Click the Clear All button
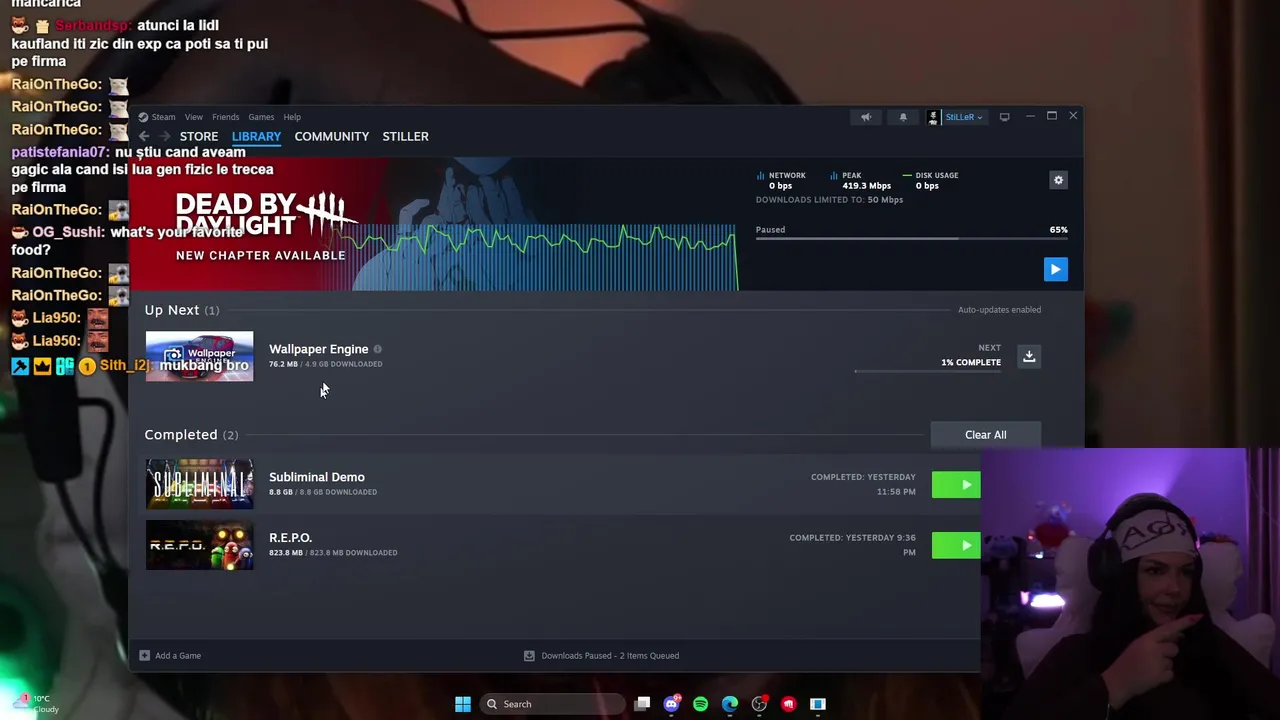 coord(986,435)
